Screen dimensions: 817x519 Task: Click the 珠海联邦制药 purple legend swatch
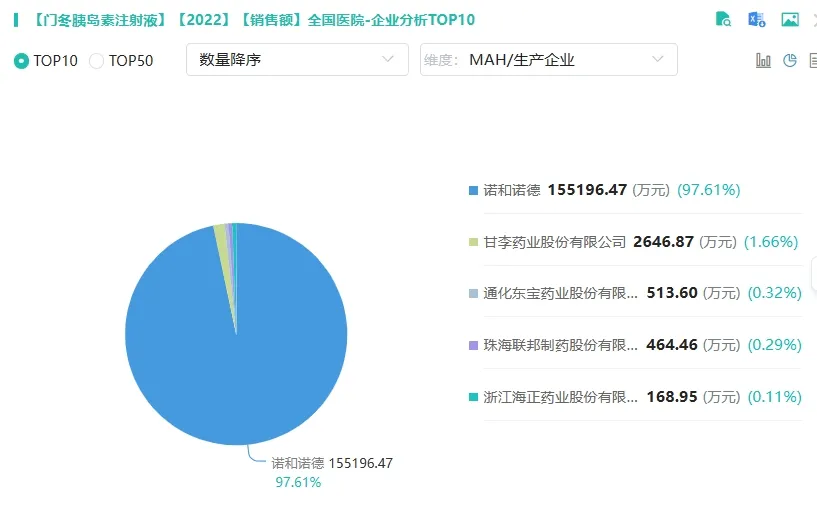[x=473, y=345]
